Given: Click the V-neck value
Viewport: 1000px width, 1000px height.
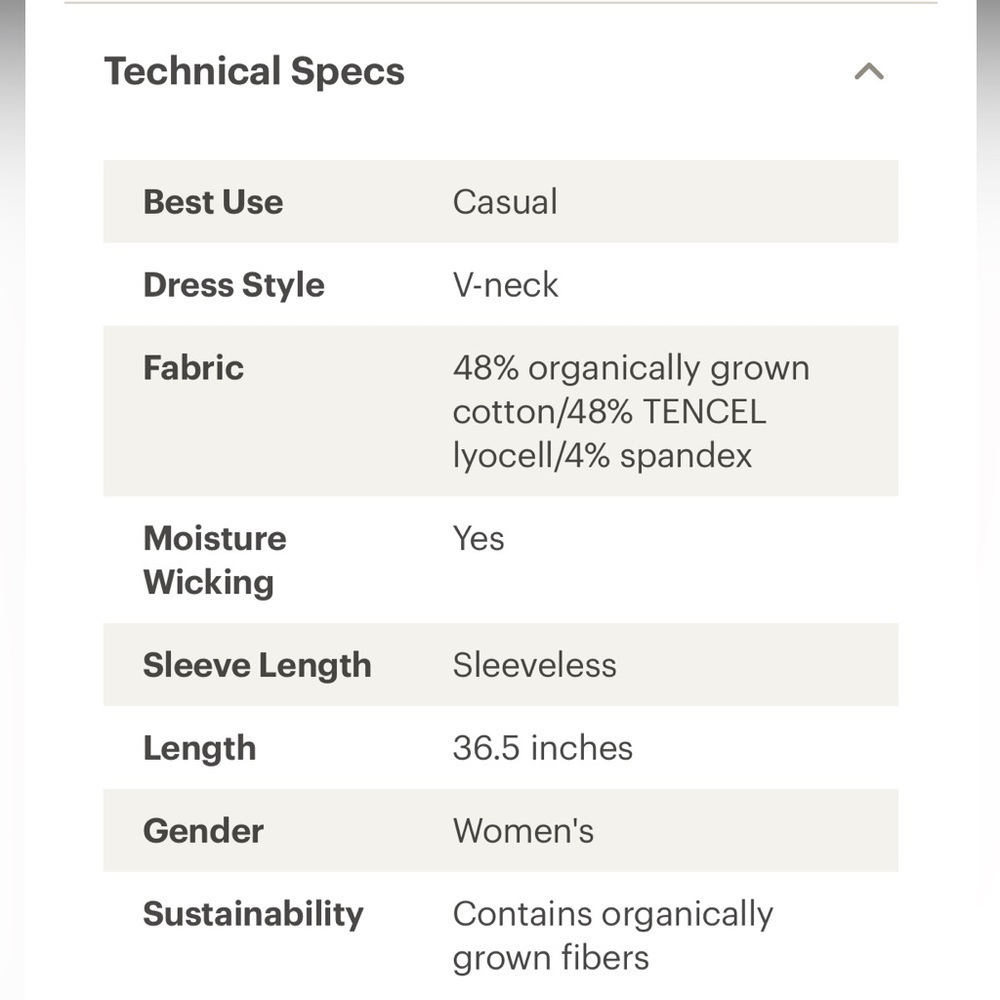Looking at the screenshot, I should [x=505, y=284].
